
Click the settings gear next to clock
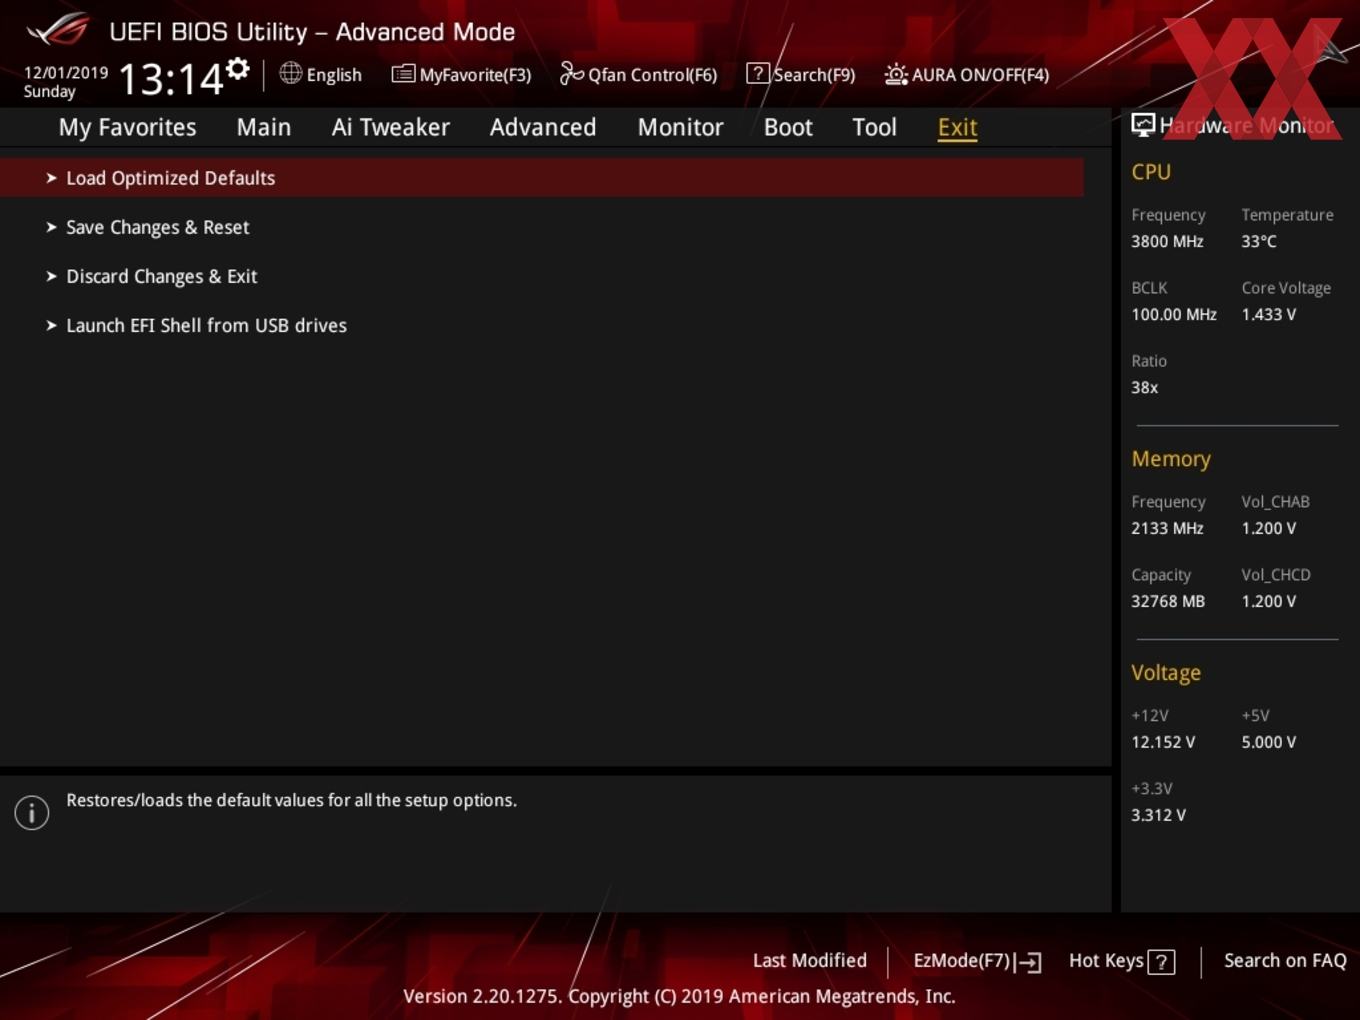(237, 69)
